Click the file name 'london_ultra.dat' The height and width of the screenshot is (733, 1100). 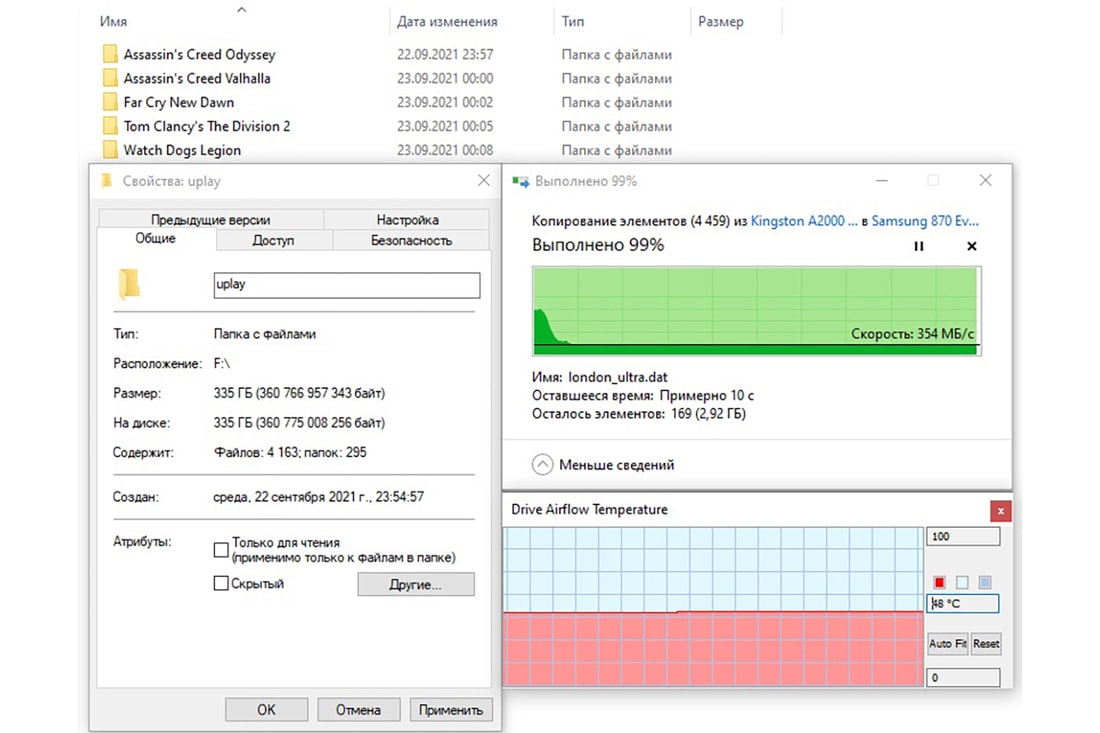click(617, 377)
